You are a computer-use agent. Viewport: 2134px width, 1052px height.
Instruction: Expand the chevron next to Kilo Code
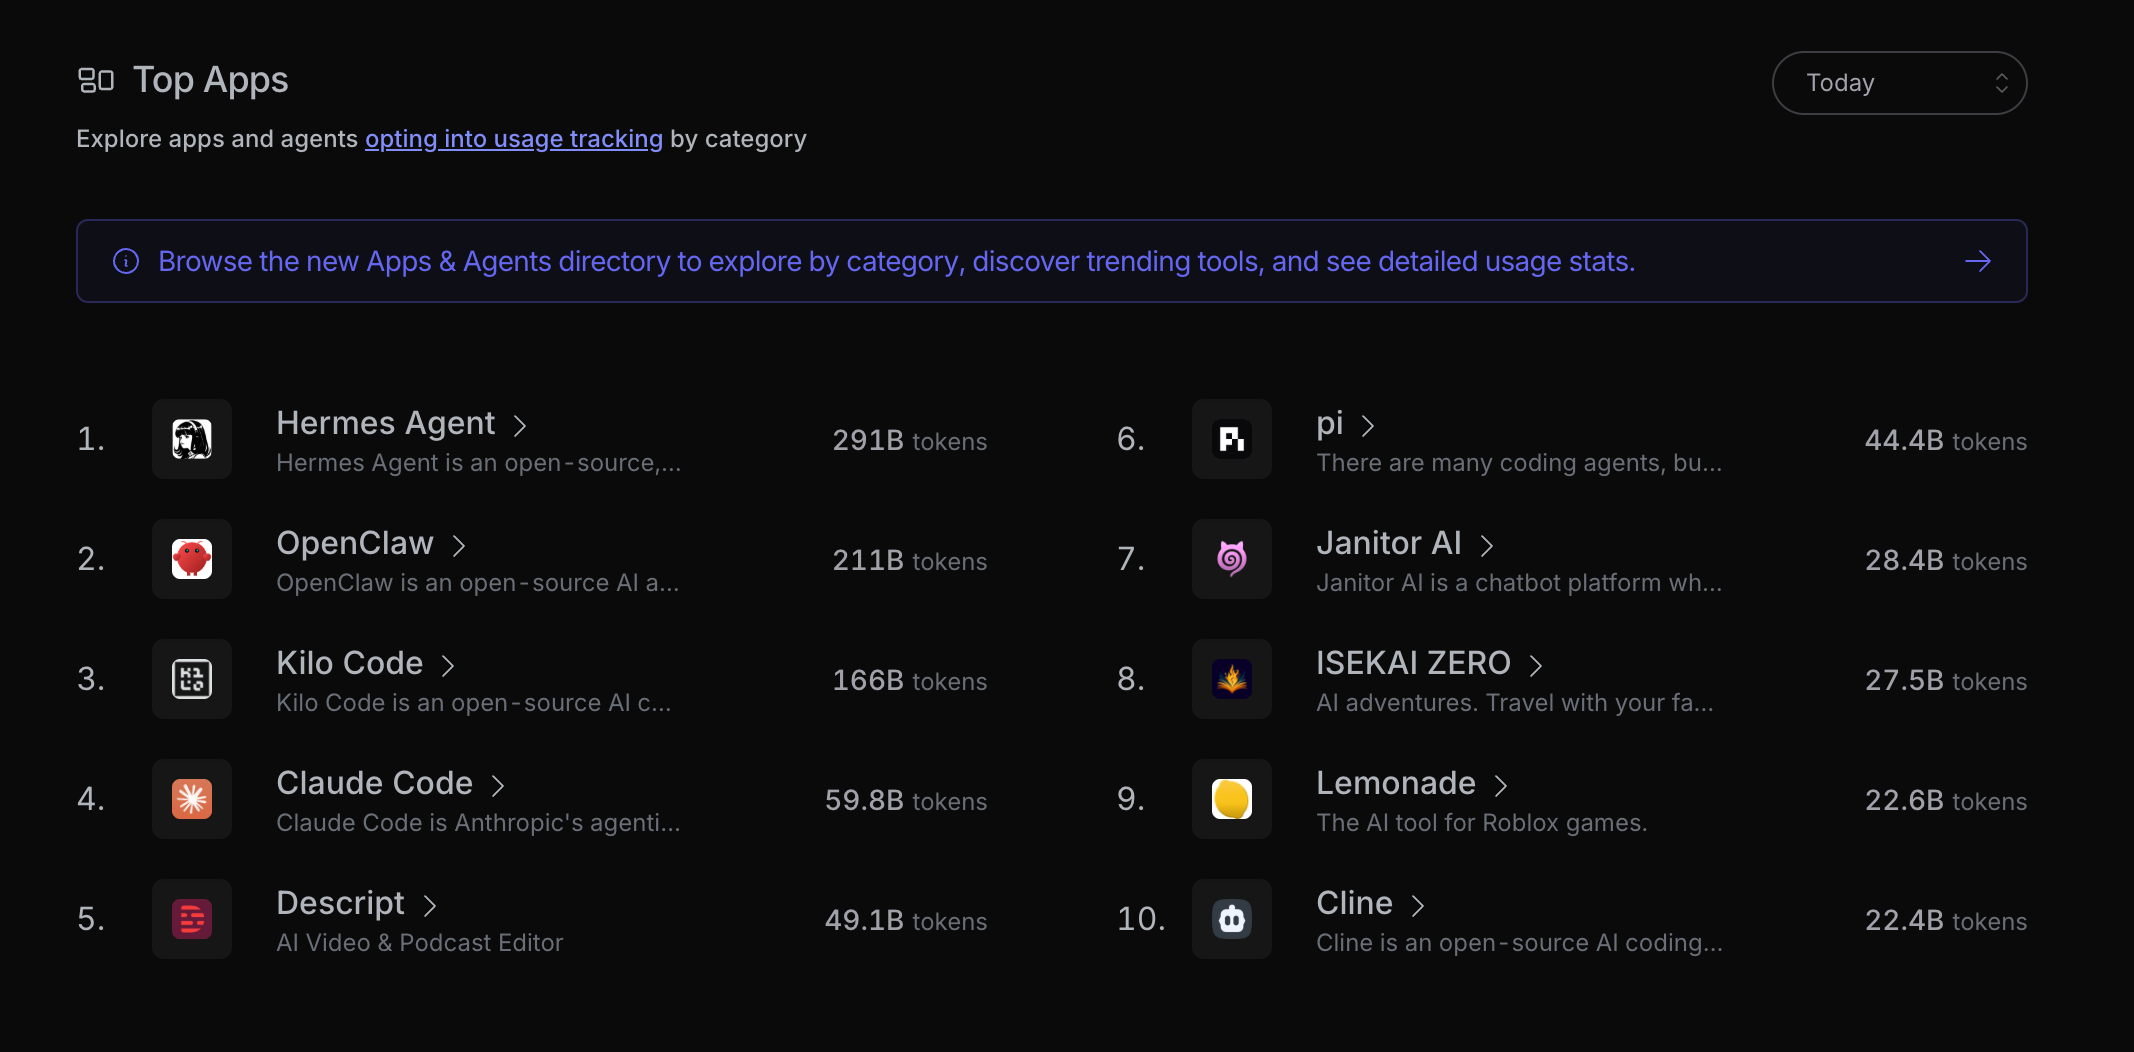pyautogui.click(x=448, y=665)
